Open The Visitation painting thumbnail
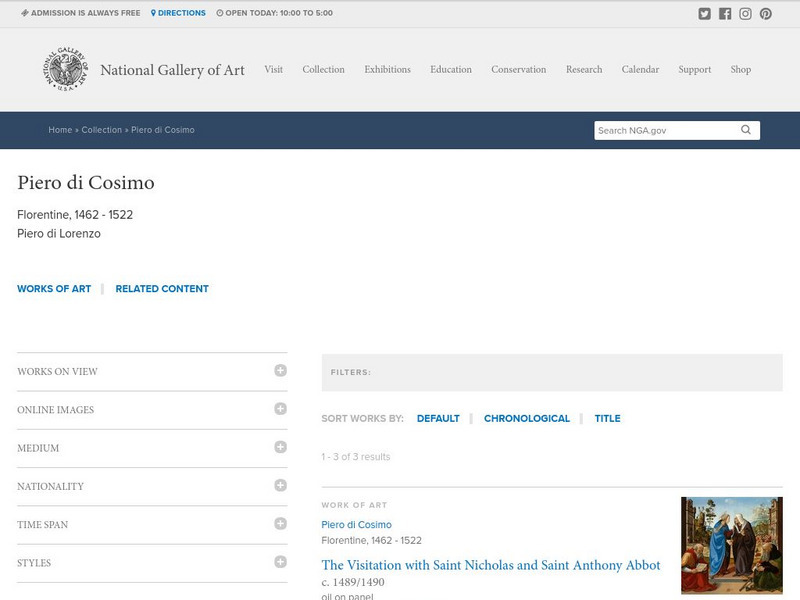Screen dimensions: 800x600 [x=731, y=546]
